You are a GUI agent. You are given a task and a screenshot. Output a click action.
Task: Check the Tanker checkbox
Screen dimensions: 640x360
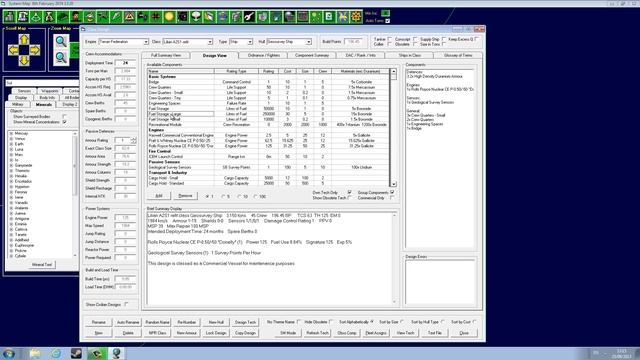pos(390,39)
